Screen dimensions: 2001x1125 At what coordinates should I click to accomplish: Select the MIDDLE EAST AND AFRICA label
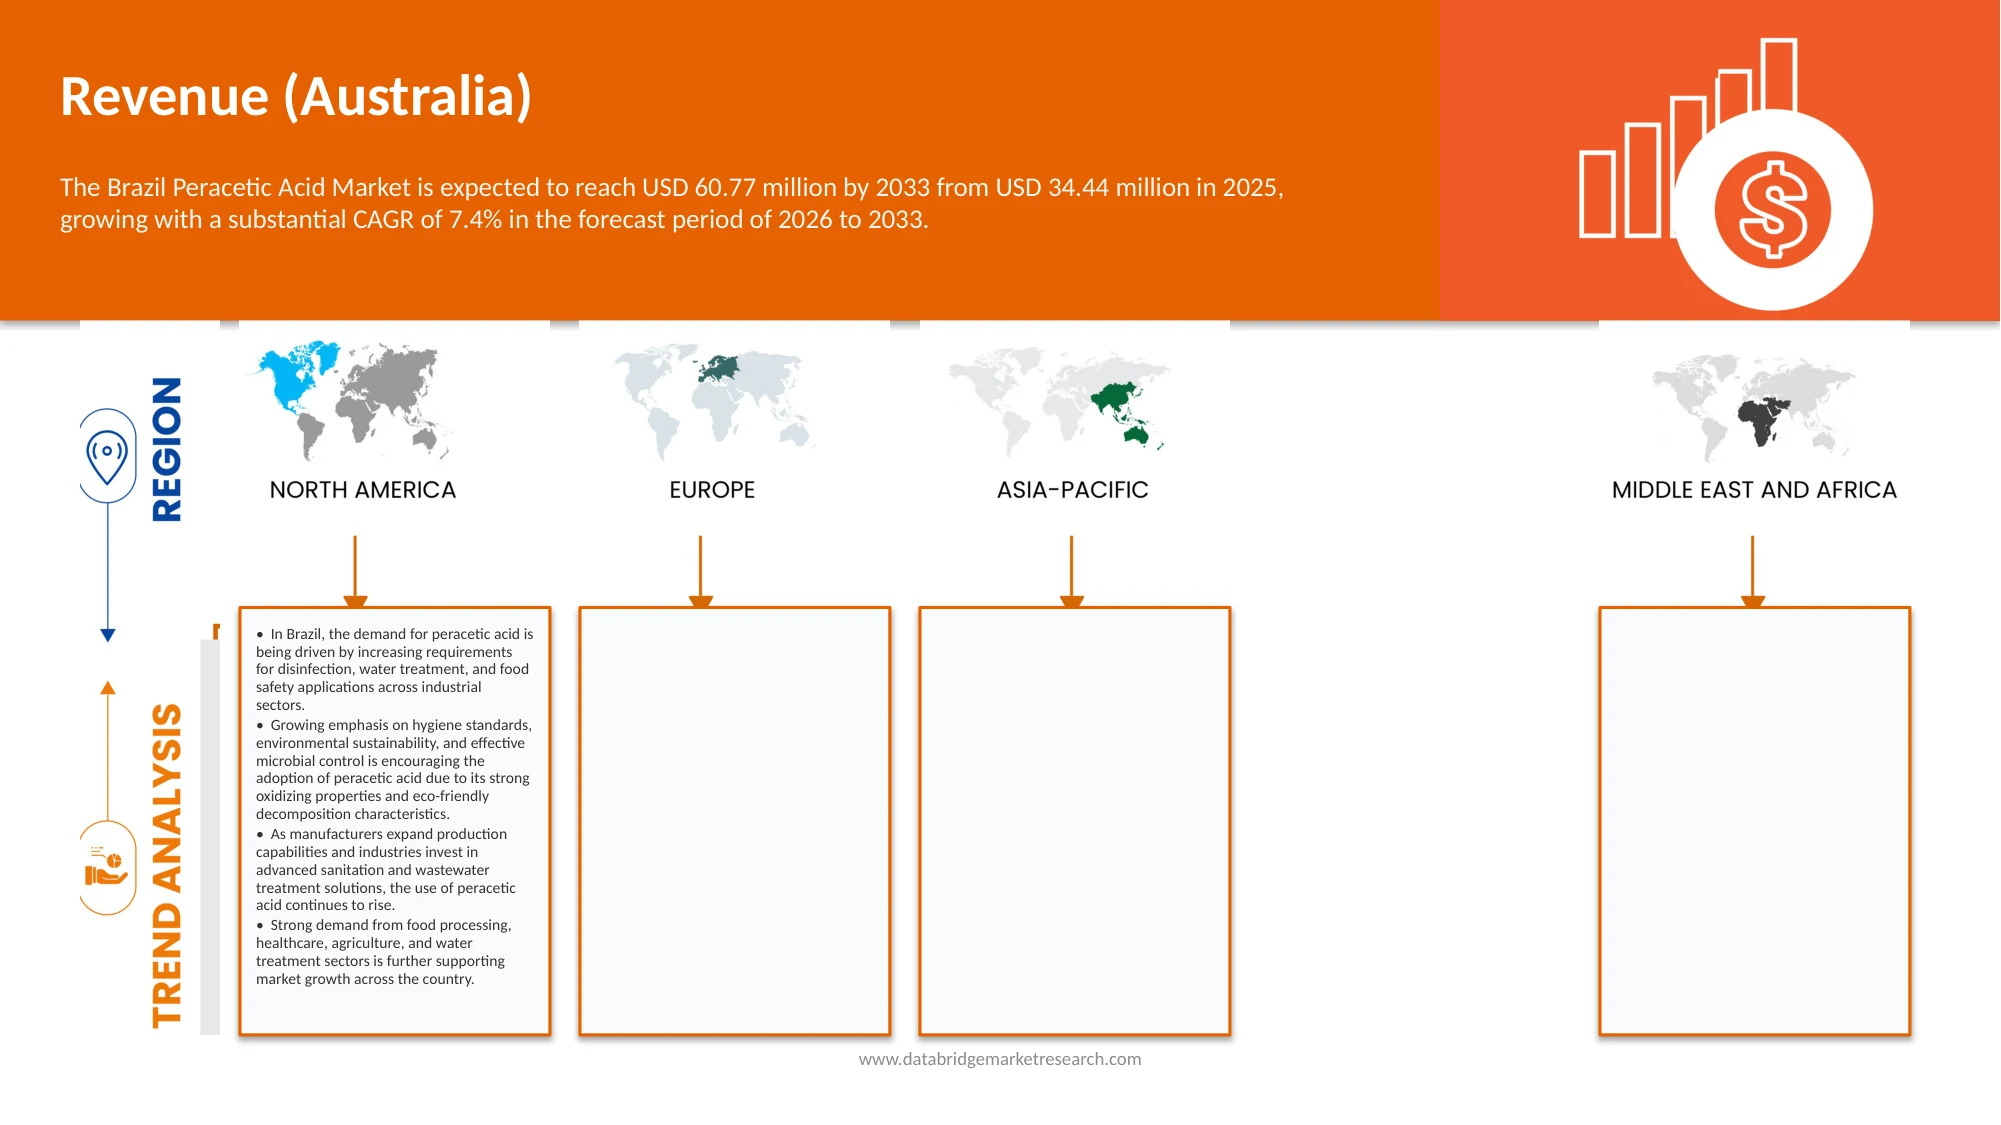tap(1754, 490)
